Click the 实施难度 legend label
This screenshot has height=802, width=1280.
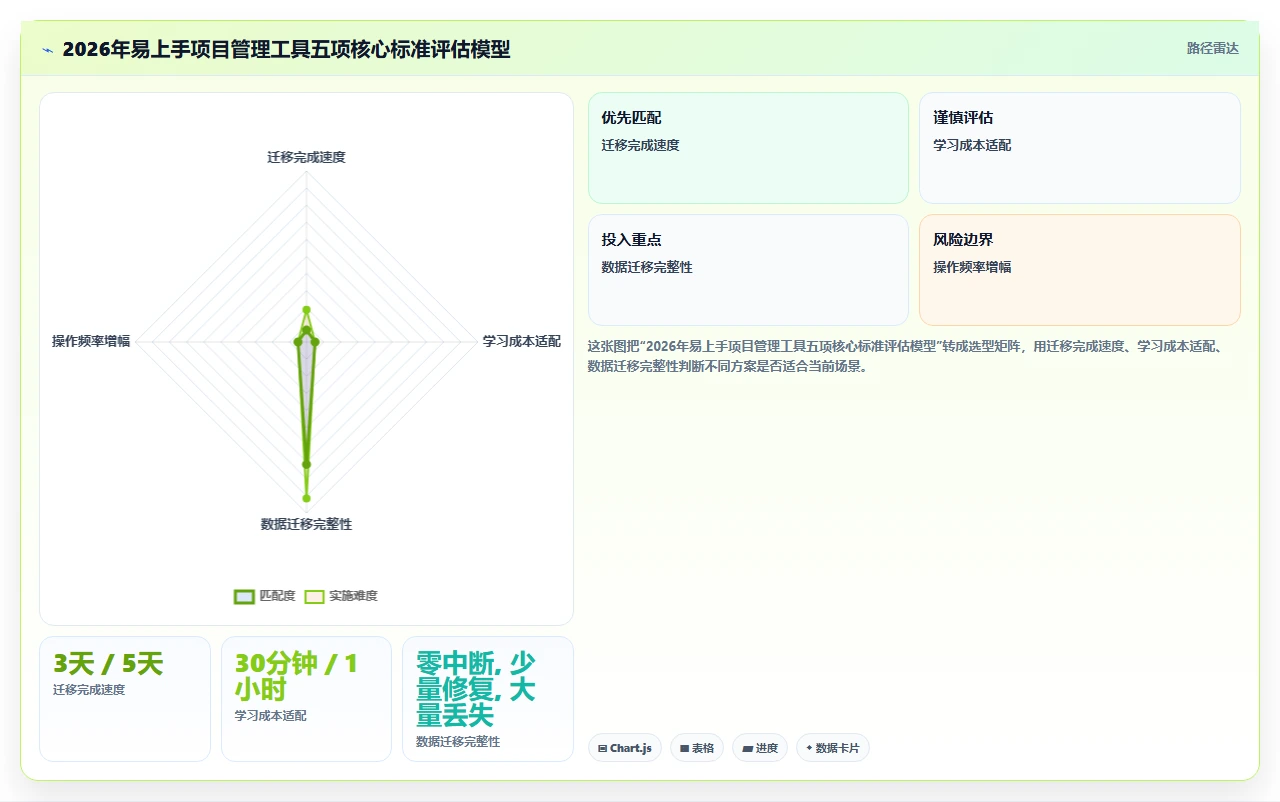[x=353, y=596]
